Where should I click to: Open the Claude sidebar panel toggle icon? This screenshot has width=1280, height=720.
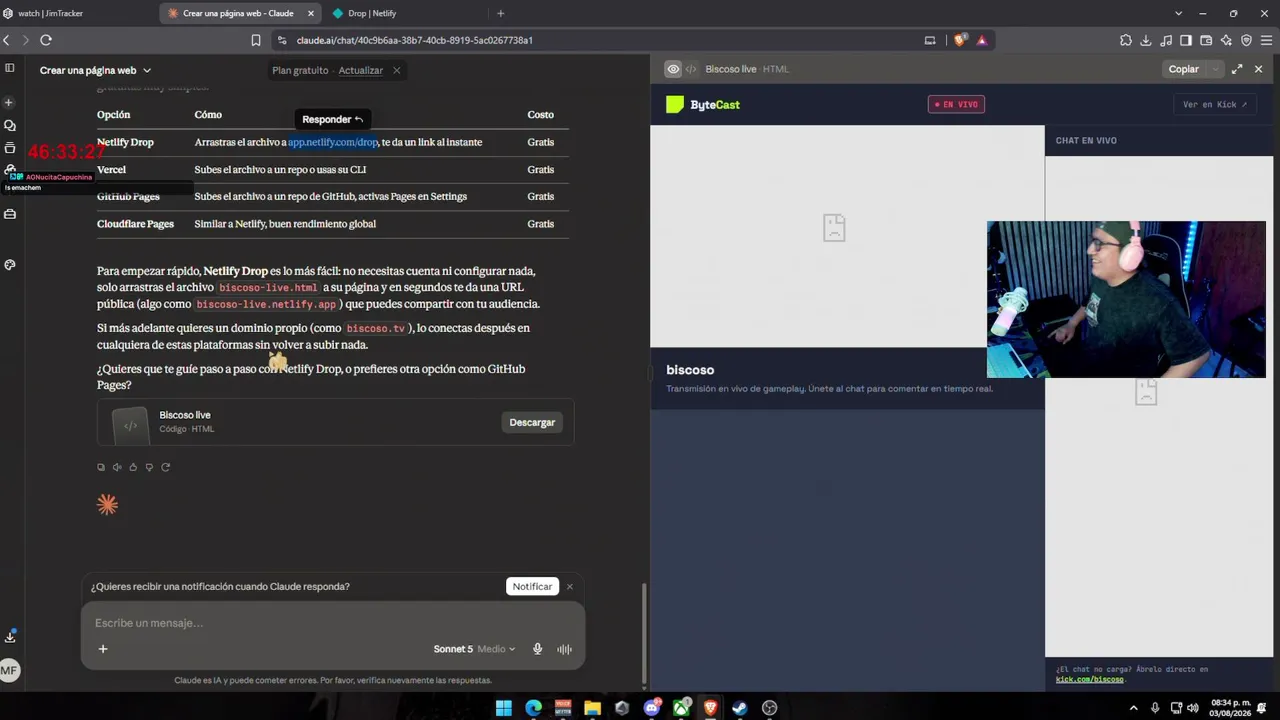pyautogui.click(x=10, y=68)
